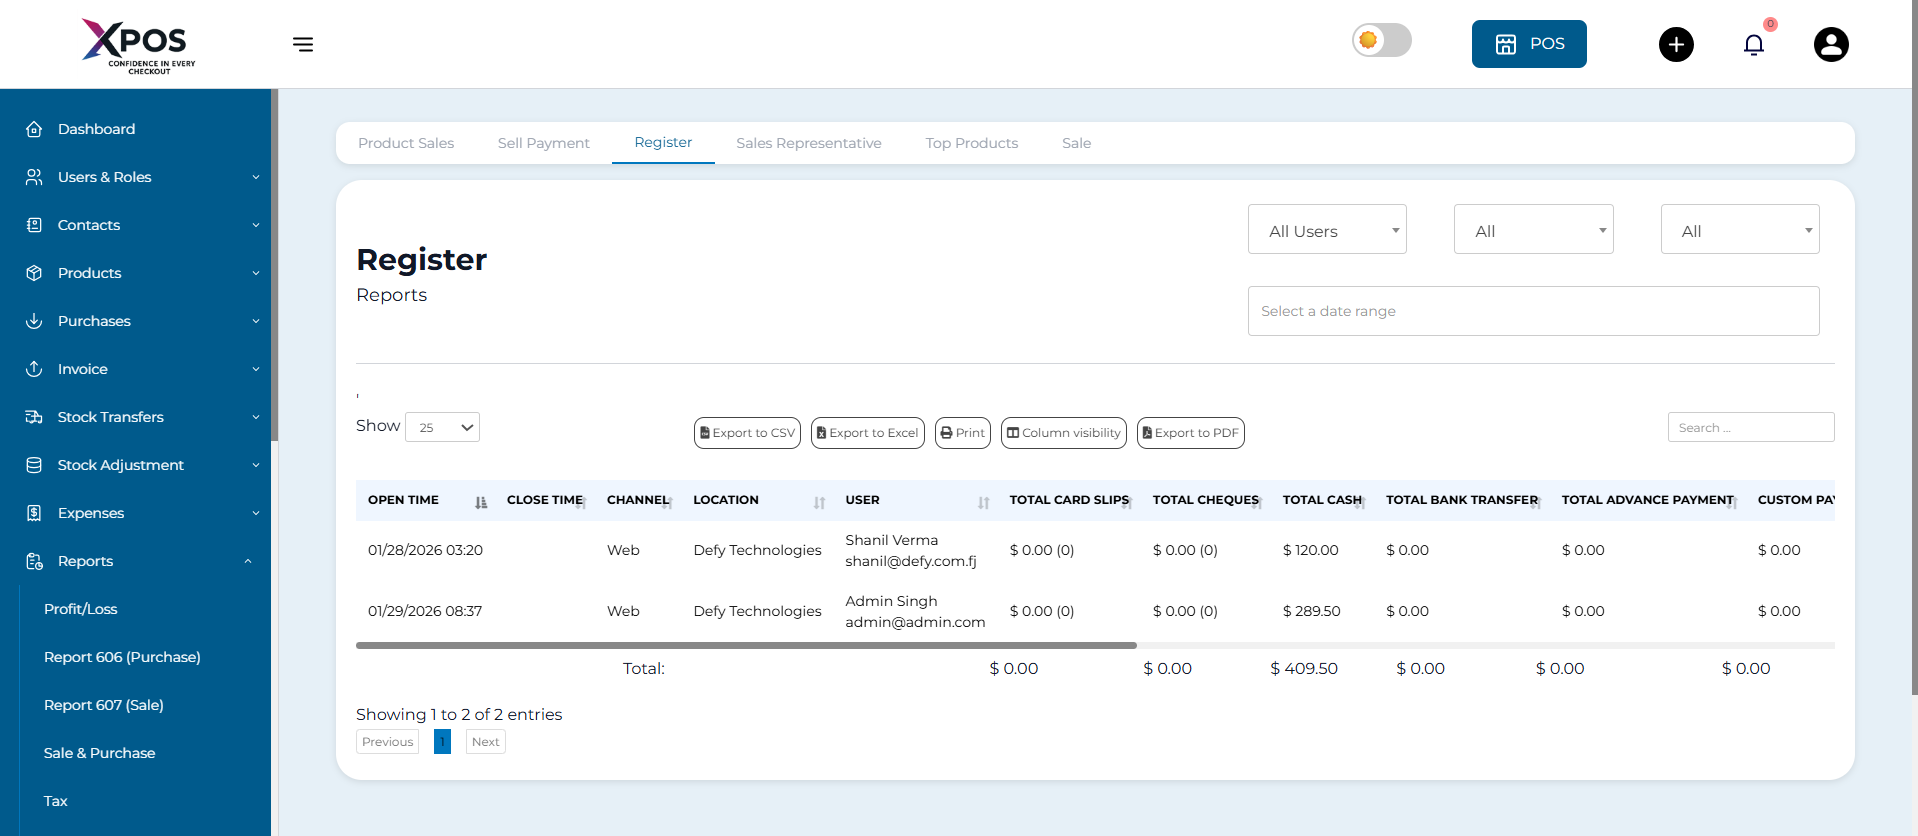Open the user profile avatar

pyautogui.click(x=1830, y=45)
